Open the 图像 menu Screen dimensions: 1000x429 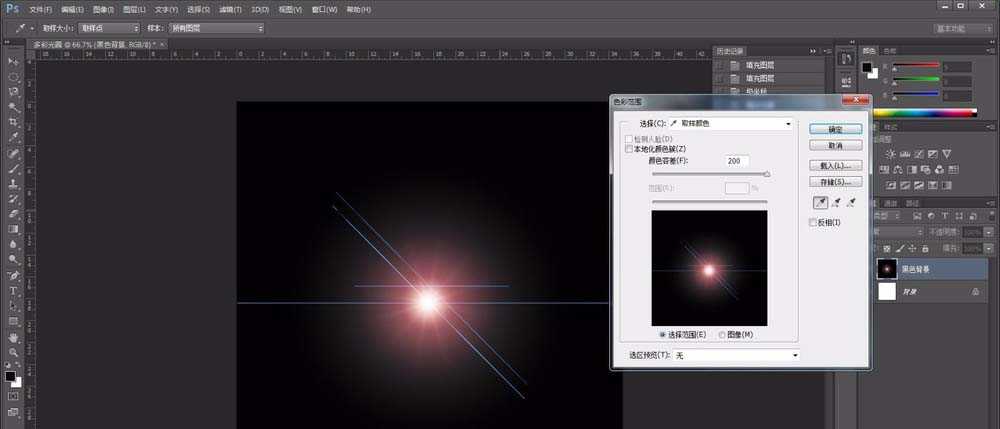pos(103,8)
